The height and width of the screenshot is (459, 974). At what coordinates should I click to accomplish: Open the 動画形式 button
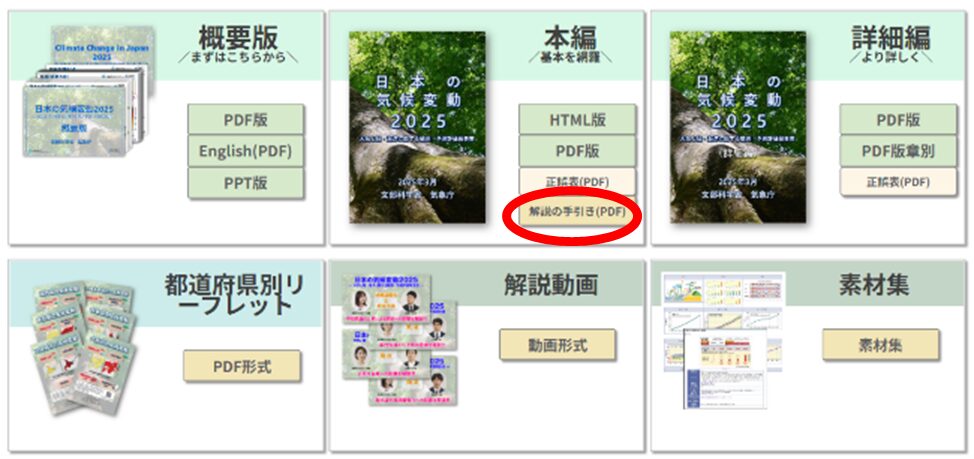point(557,345)
